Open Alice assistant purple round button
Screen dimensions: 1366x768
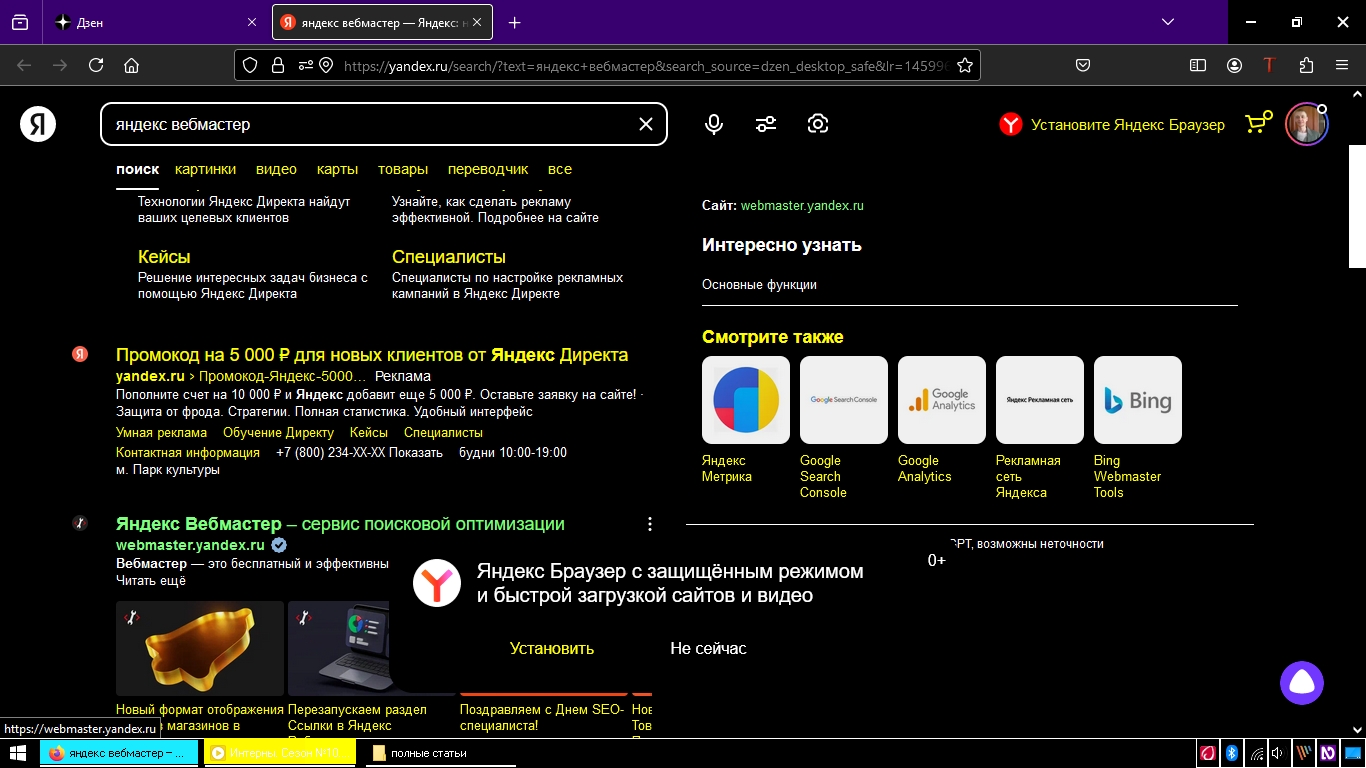click(1302, 683)
